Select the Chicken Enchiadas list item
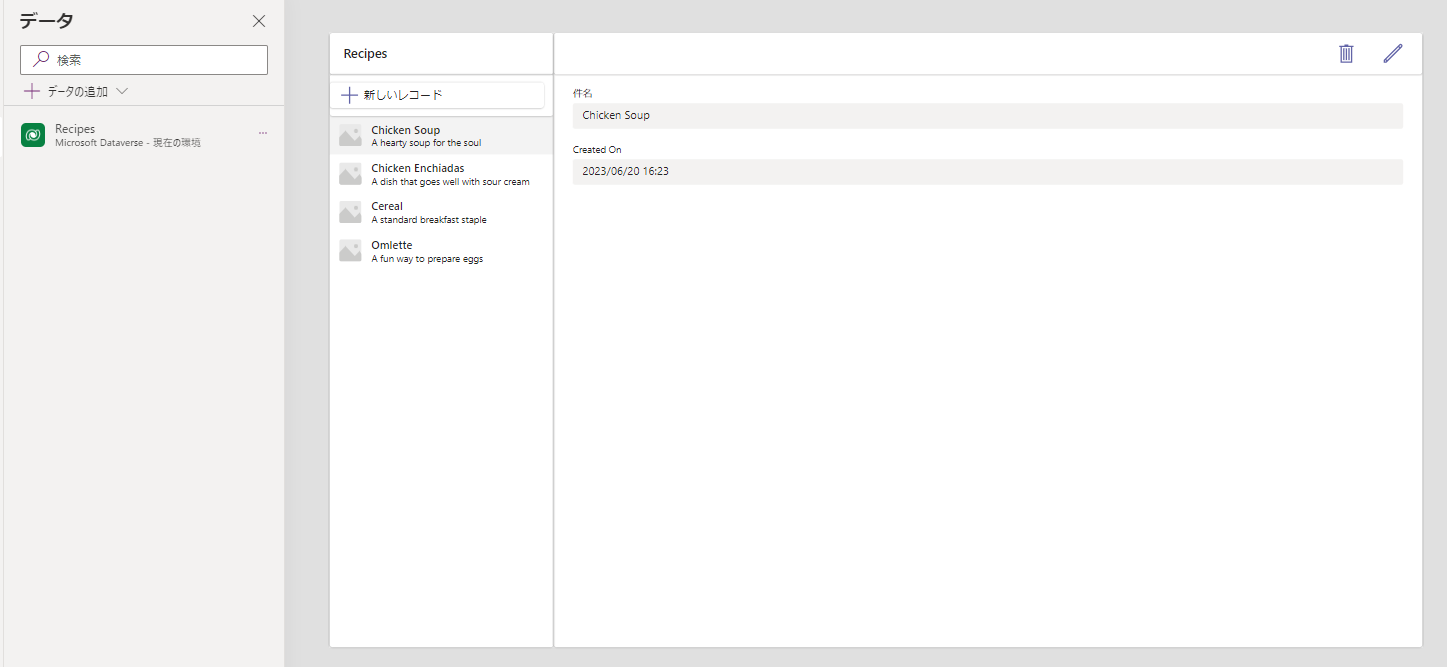 [441, 174]
